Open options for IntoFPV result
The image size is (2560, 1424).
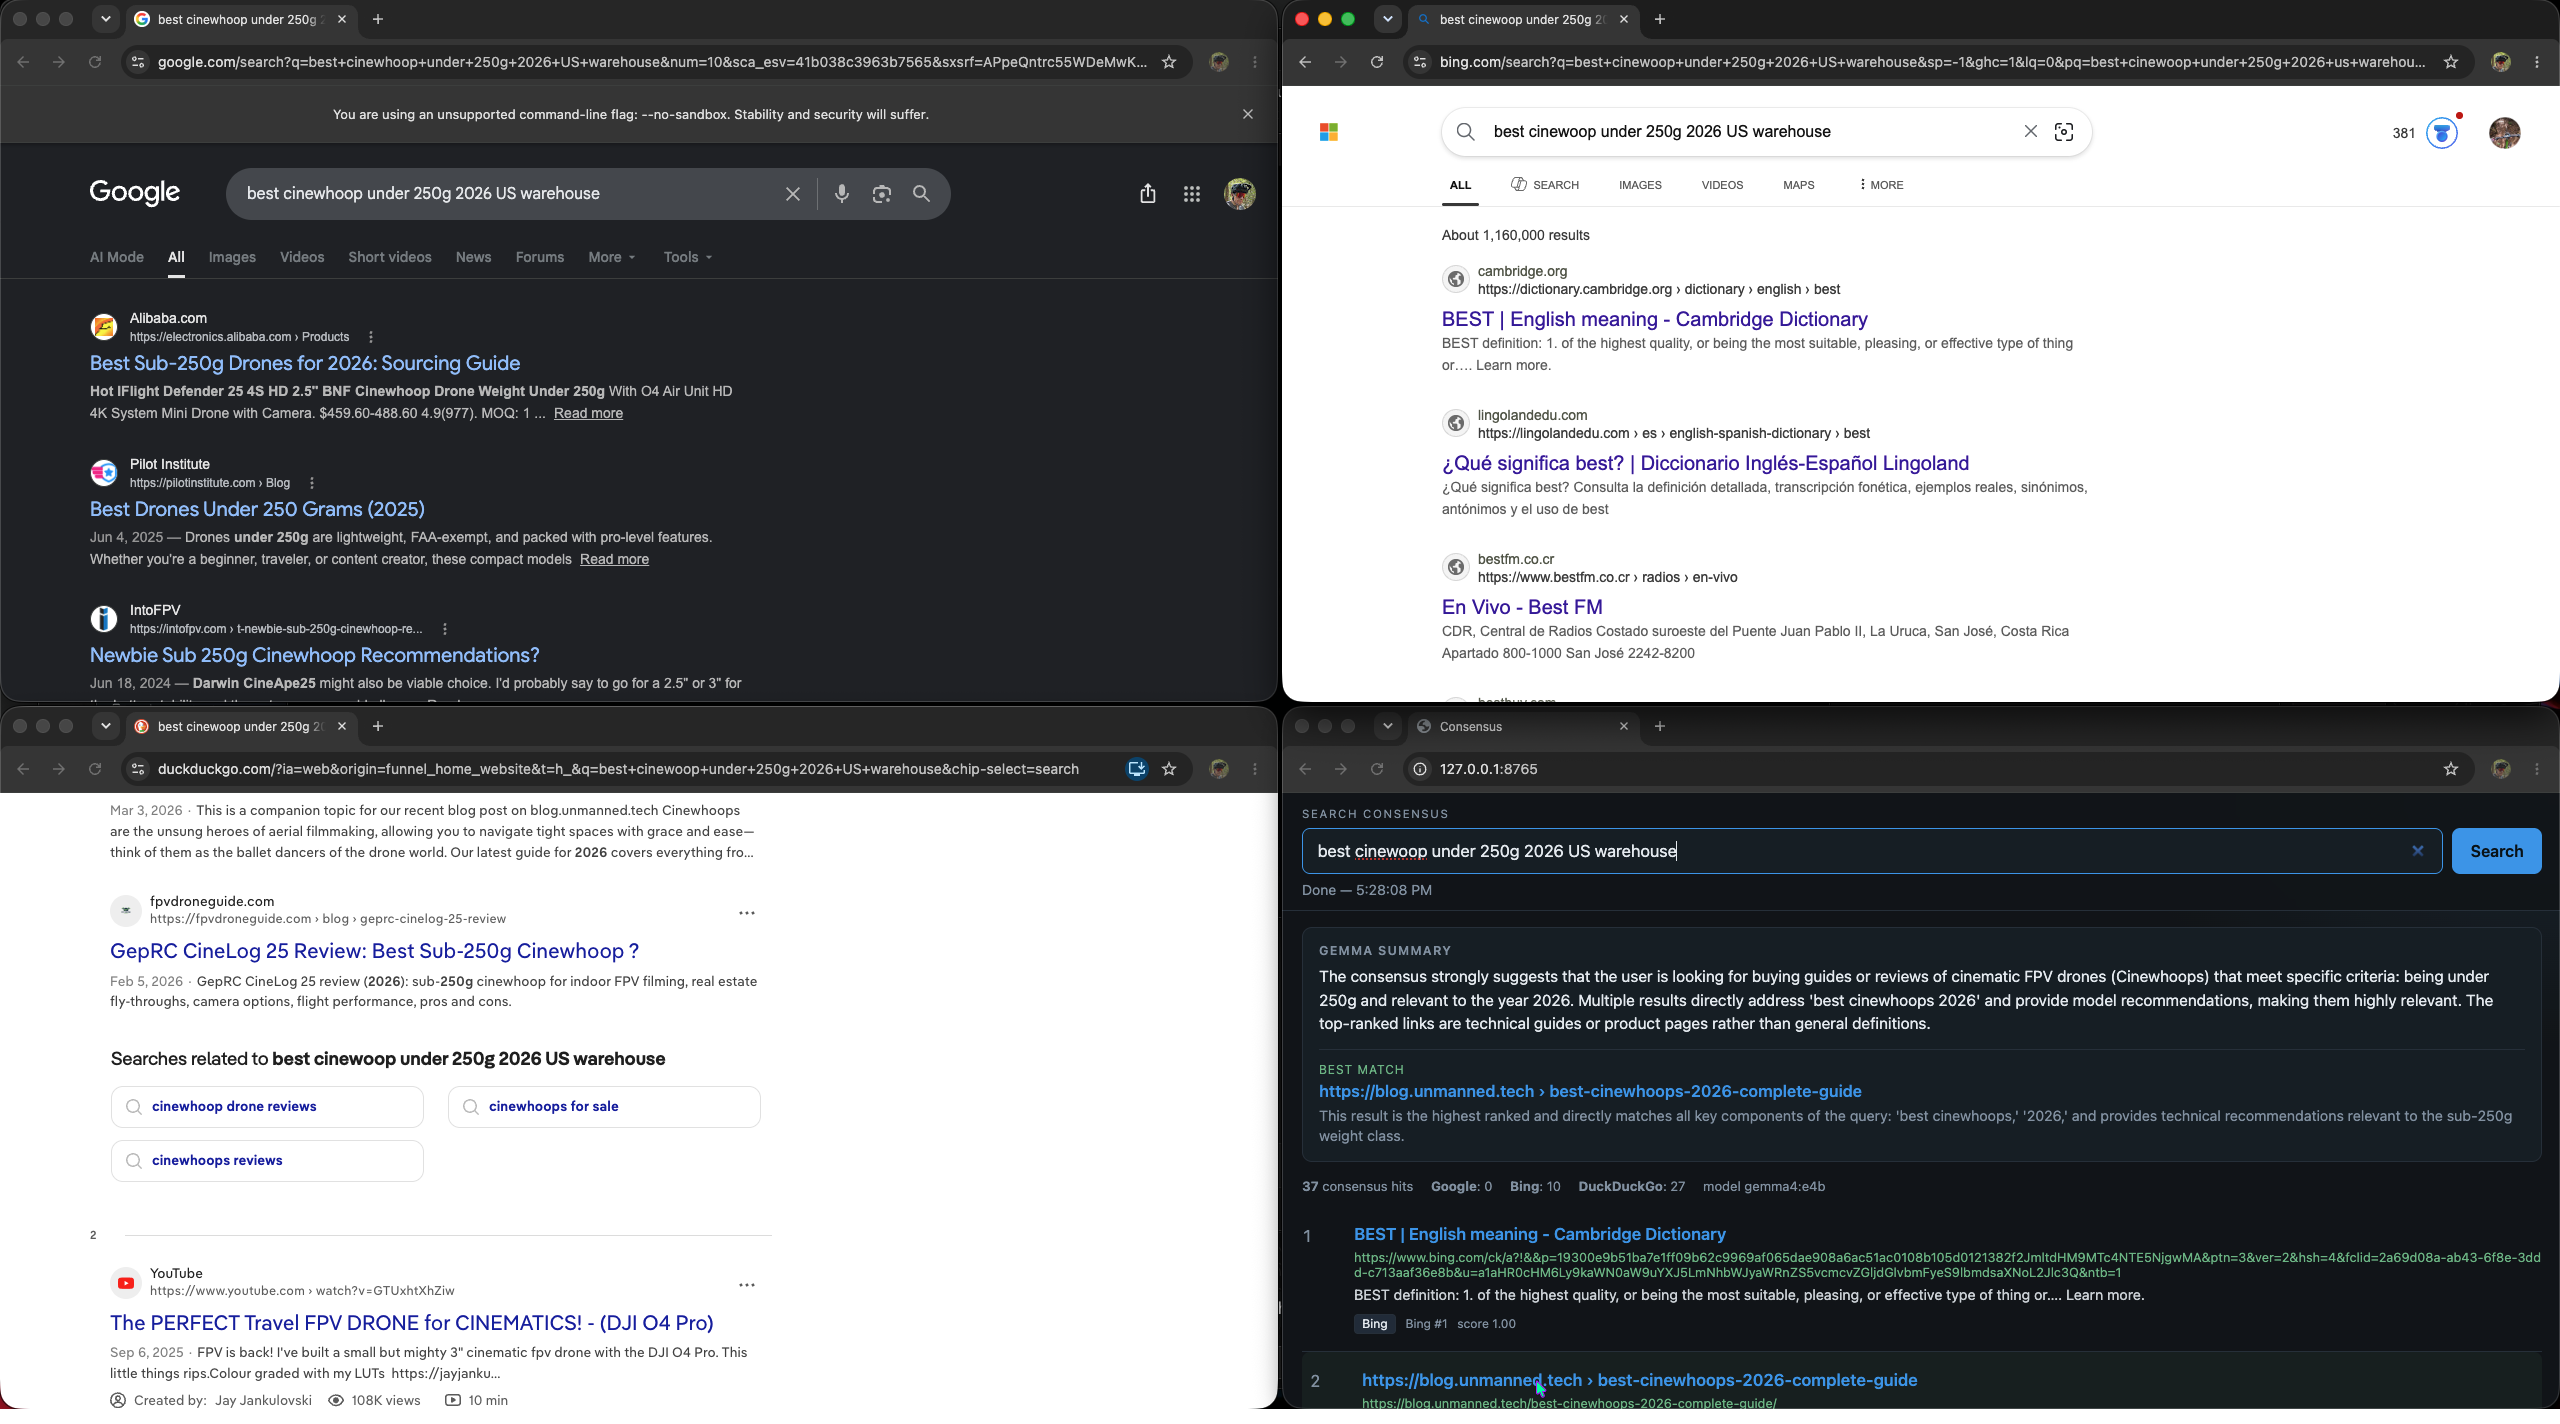click(x=444, y=629)
